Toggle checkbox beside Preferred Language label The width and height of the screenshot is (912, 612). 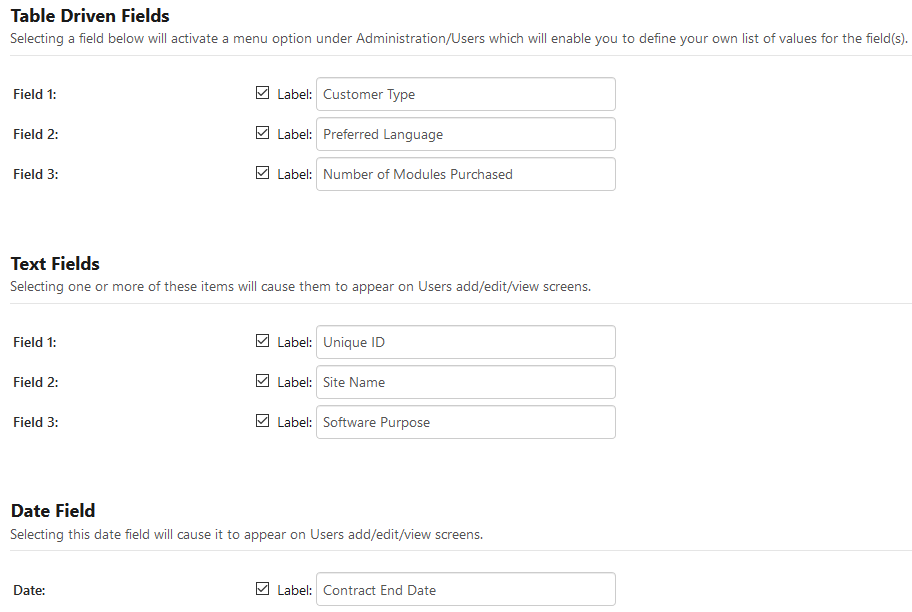click(x=263, y=133)
